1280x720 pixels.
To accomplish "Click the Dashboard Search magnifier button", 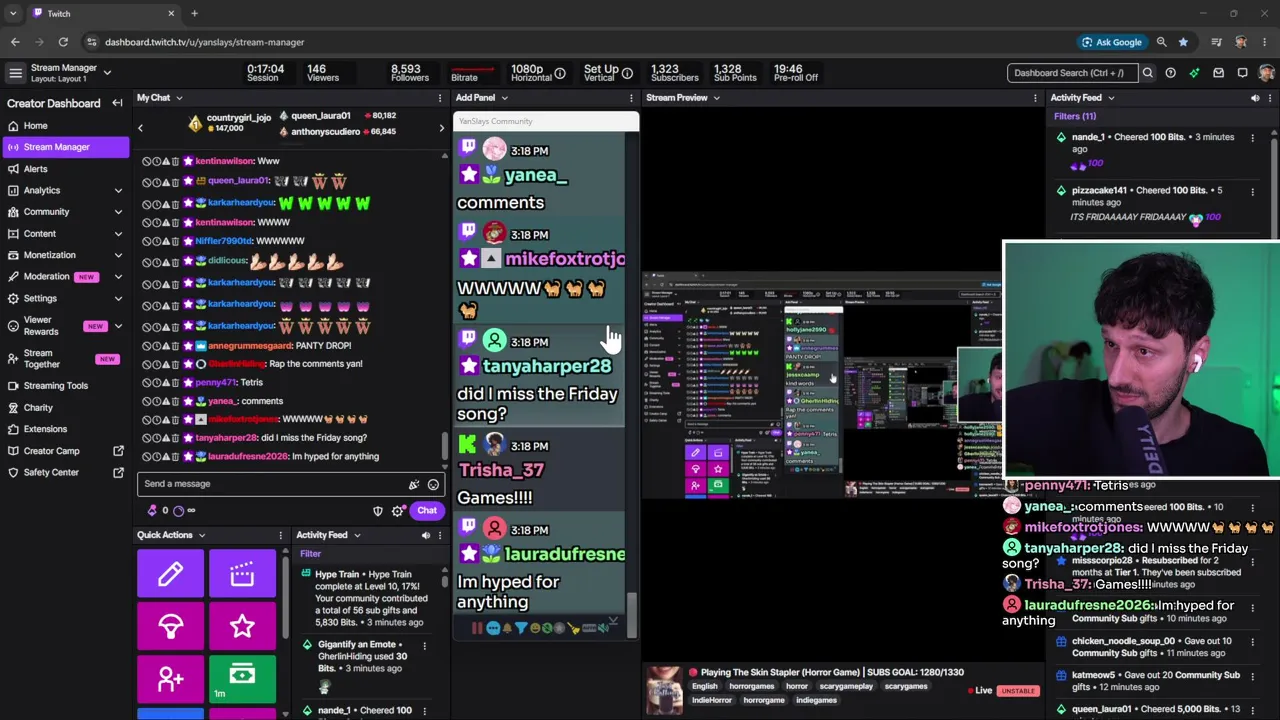I will click(1148, 73).
